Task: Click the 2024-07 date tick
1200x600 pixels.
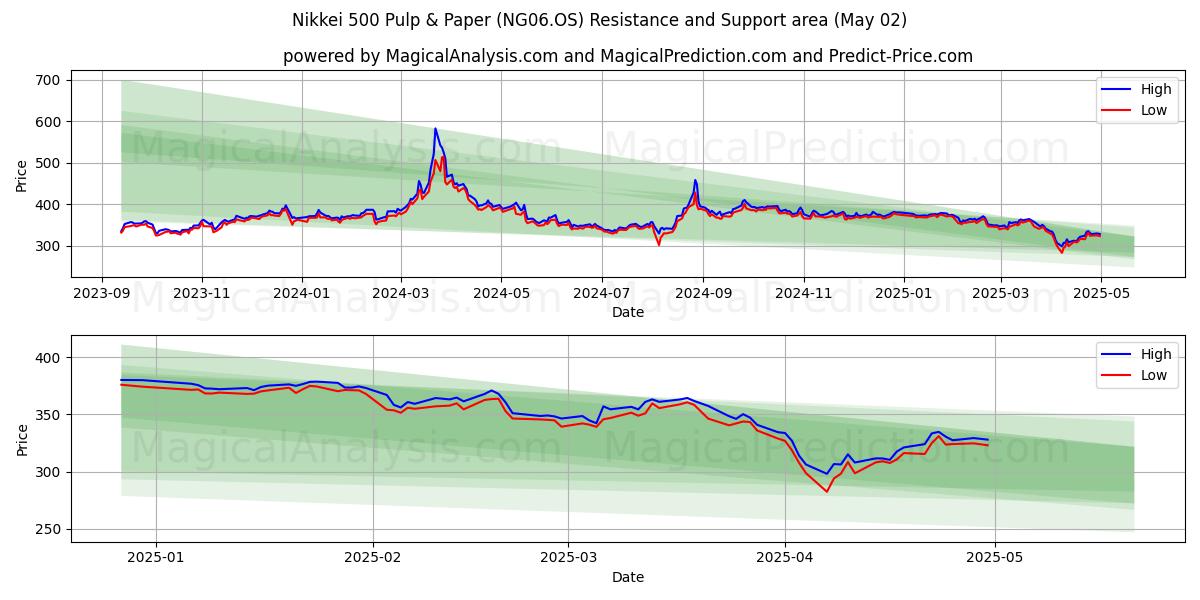Action: coord(601,293)
